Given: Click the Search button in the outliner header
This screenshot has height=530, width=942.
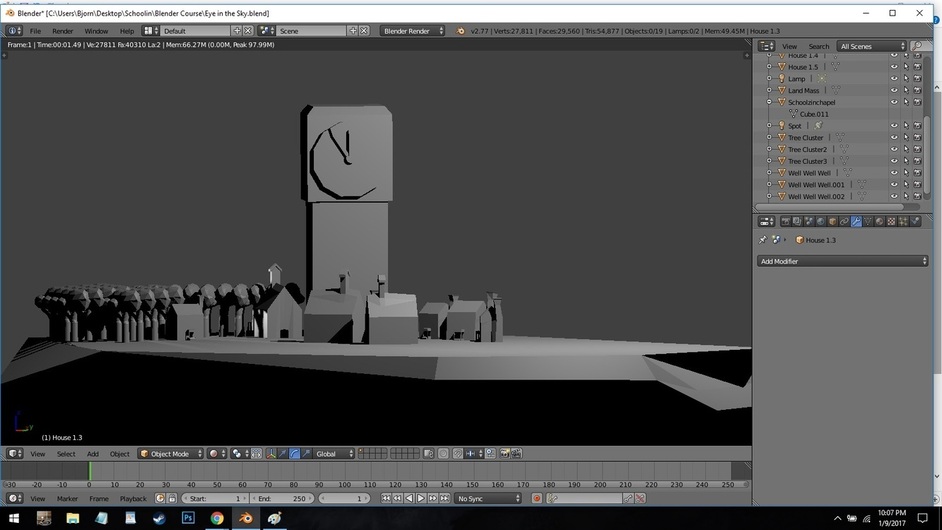Looking at the screenshot, I should [x=818, y=46].
